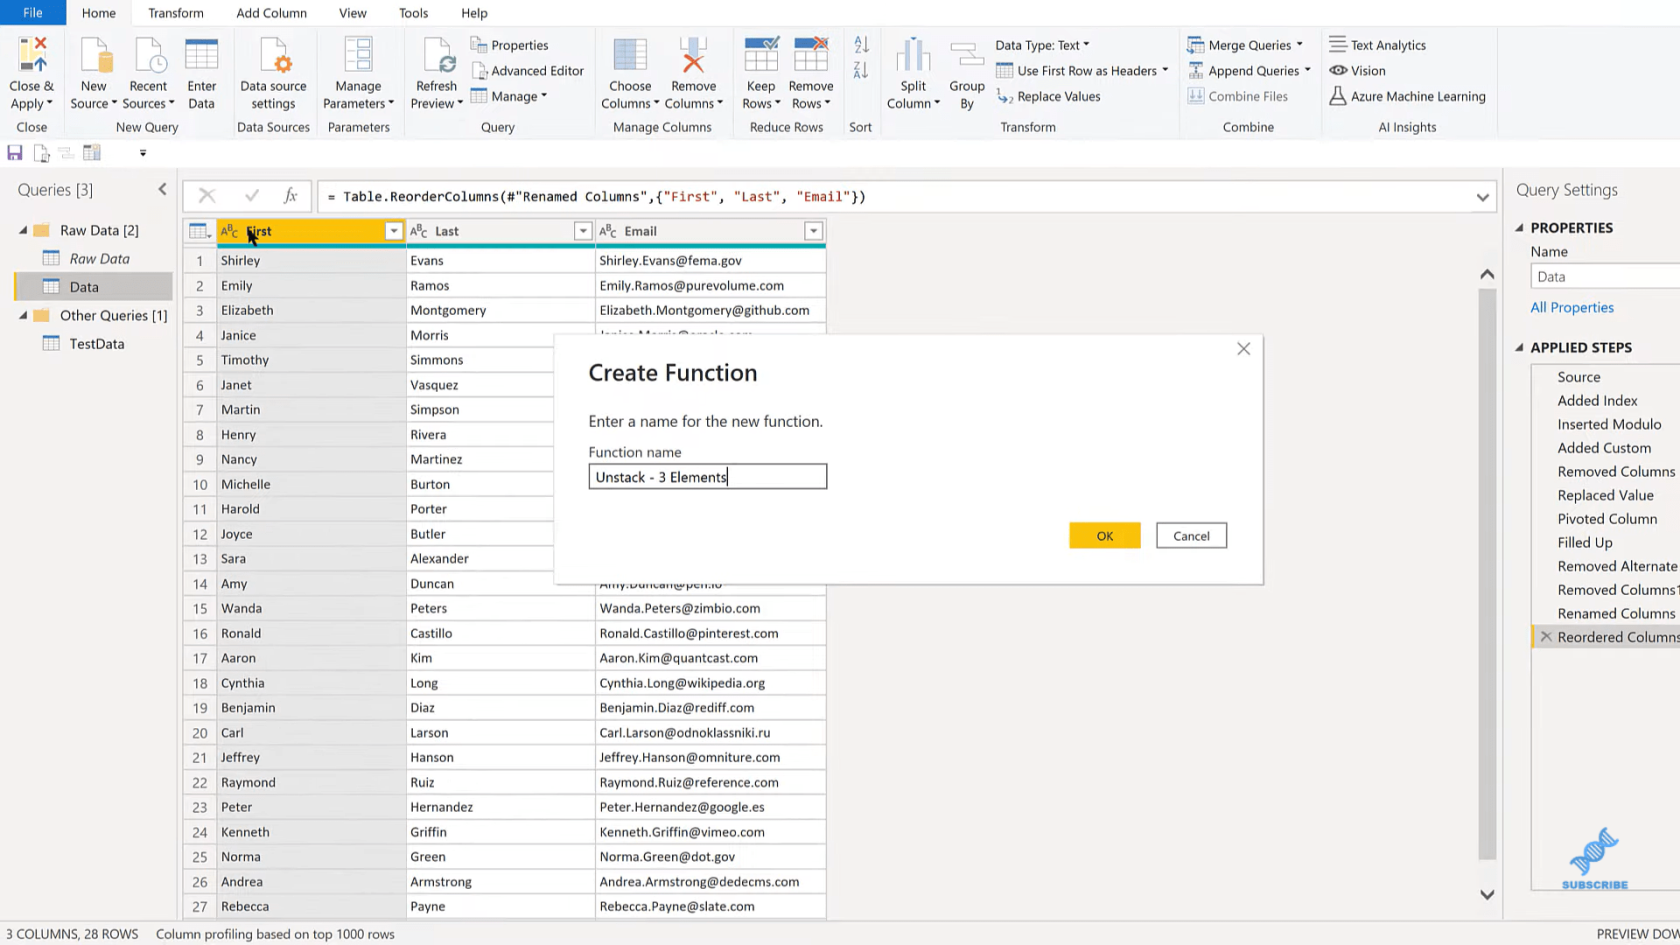
Task: Open All Properties link
Action: click(1572, 307)
